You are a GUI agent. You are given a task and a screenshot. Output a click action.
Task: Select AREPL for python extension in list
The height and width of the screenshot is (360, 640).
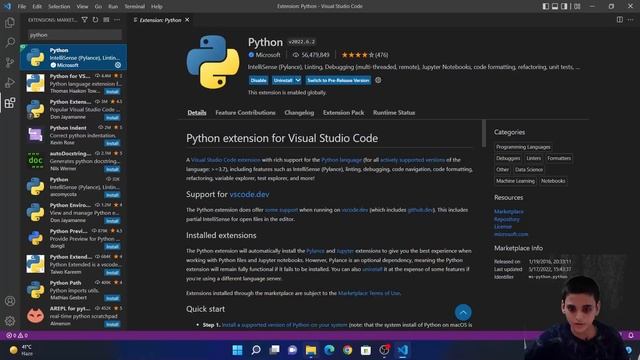pos(73,316)
